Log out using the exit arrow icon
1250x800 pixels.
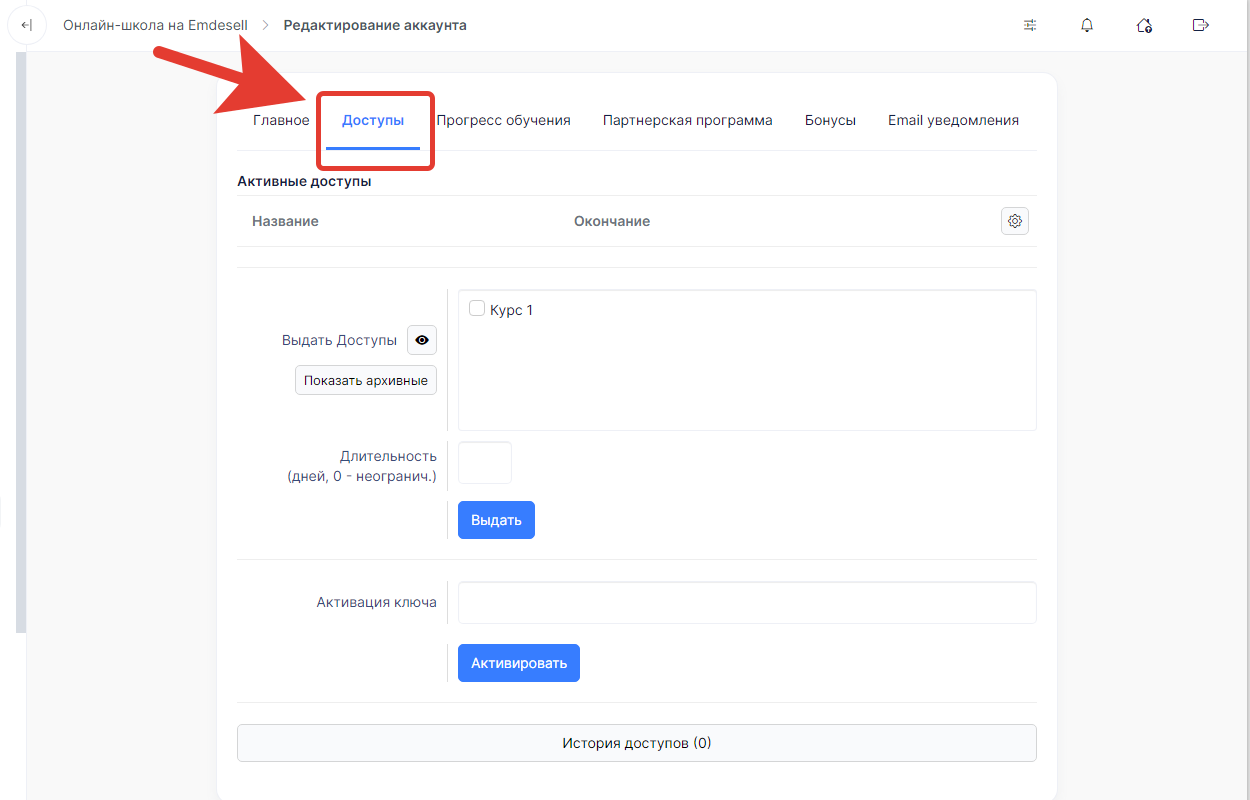click(x=1201, y=25)
